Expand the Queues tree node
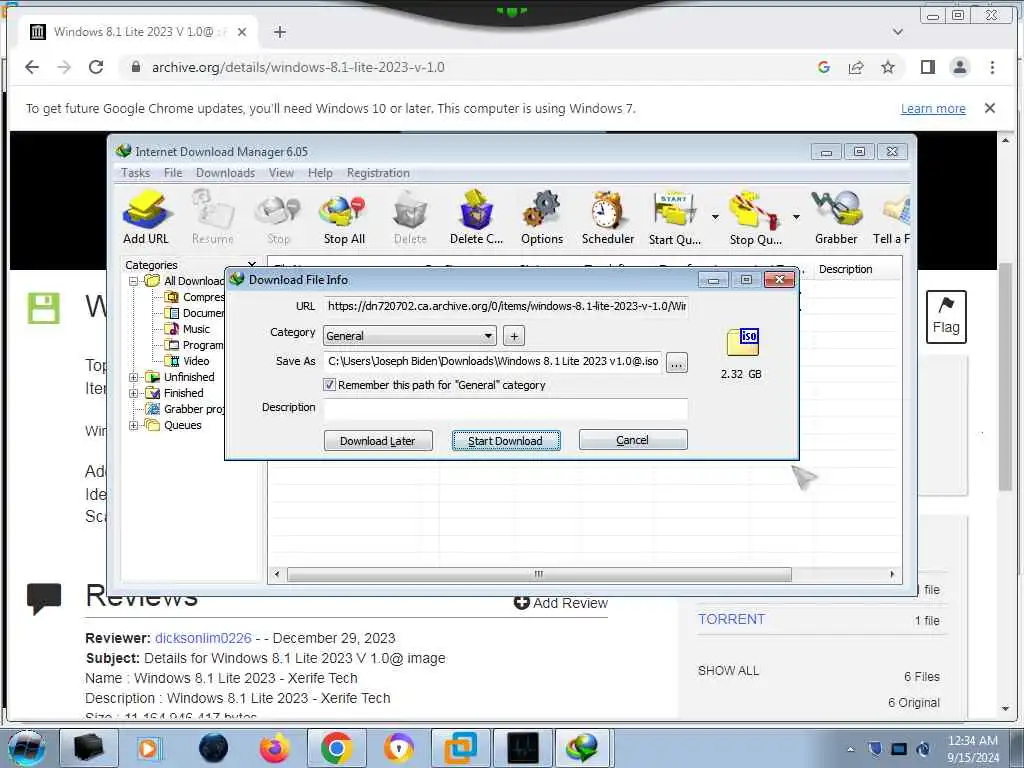The height and width of the screenshot is (768, 1024). point(133,426)
